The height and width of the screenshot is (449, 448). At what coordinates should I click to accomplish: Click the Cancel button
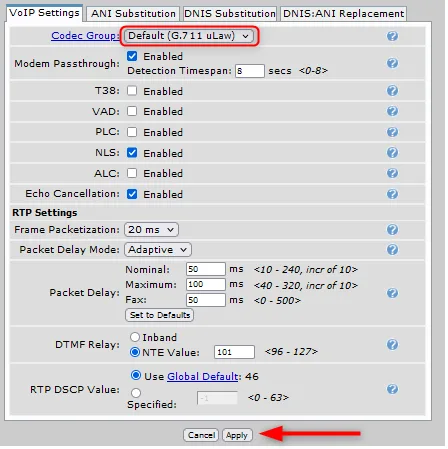point(201,435)
